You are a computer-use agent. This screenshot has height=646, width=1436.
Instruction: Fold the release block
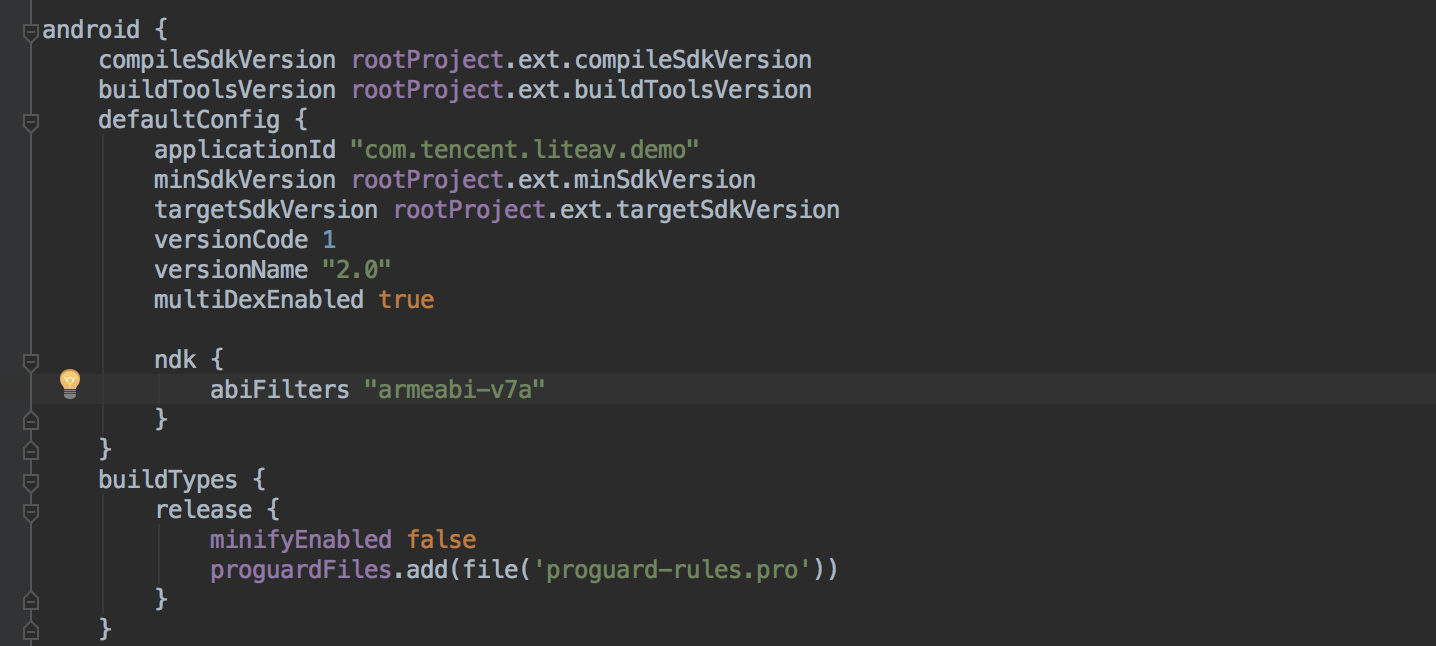(31, 511)
